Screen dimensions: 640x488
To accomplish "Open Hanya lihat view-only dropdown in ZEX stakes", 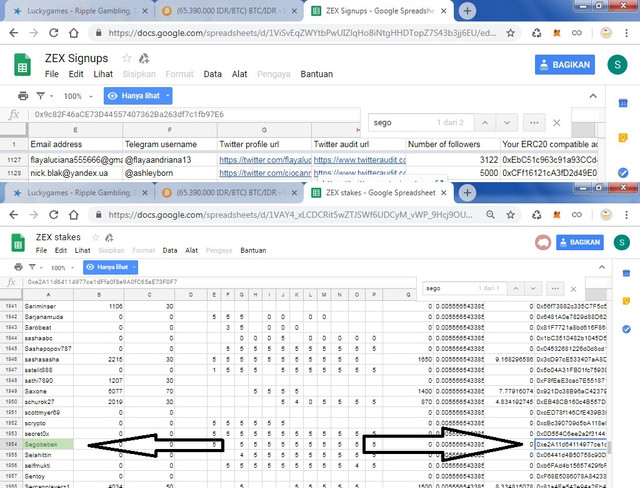I will click(110, 267).
